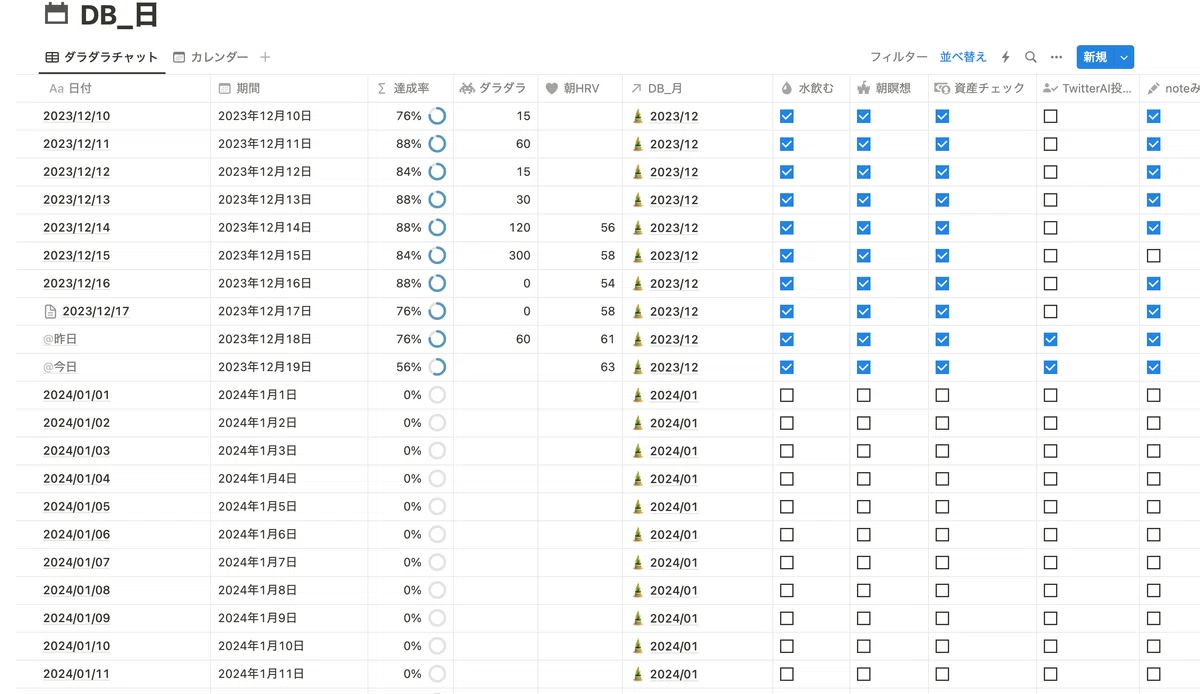The height and width of the screenshot is (694, 1200).
Task: Check TwitterAI投 box for 2023/12/11
Action: [x=1049, y=144]
